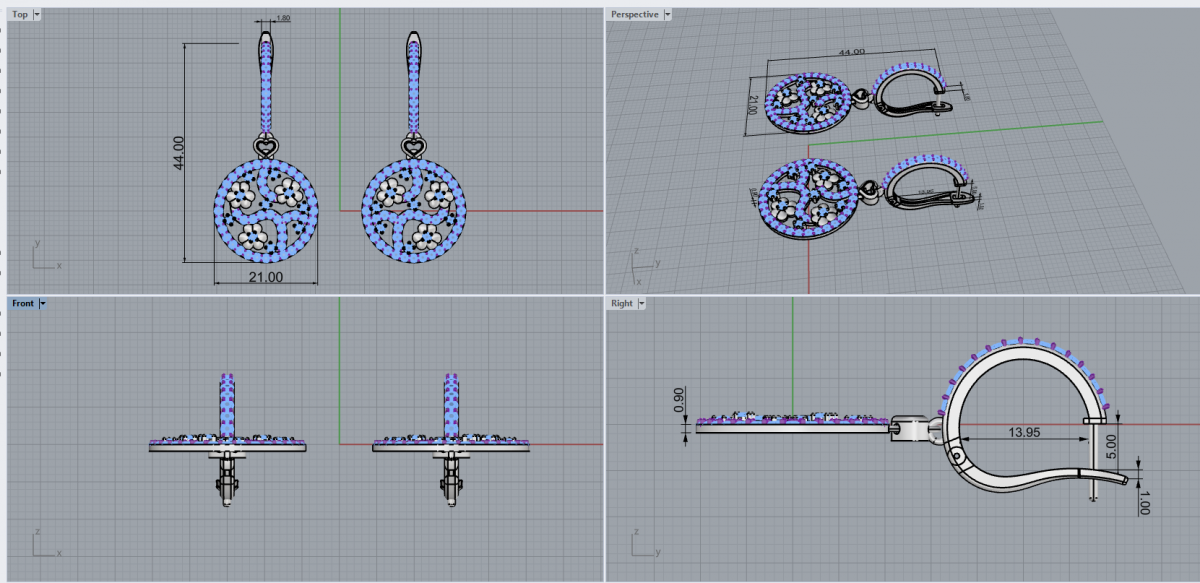Viewport: 1200px width, 583px height.
Task: Click the Front viewport title label
Action: click(23, 303)
